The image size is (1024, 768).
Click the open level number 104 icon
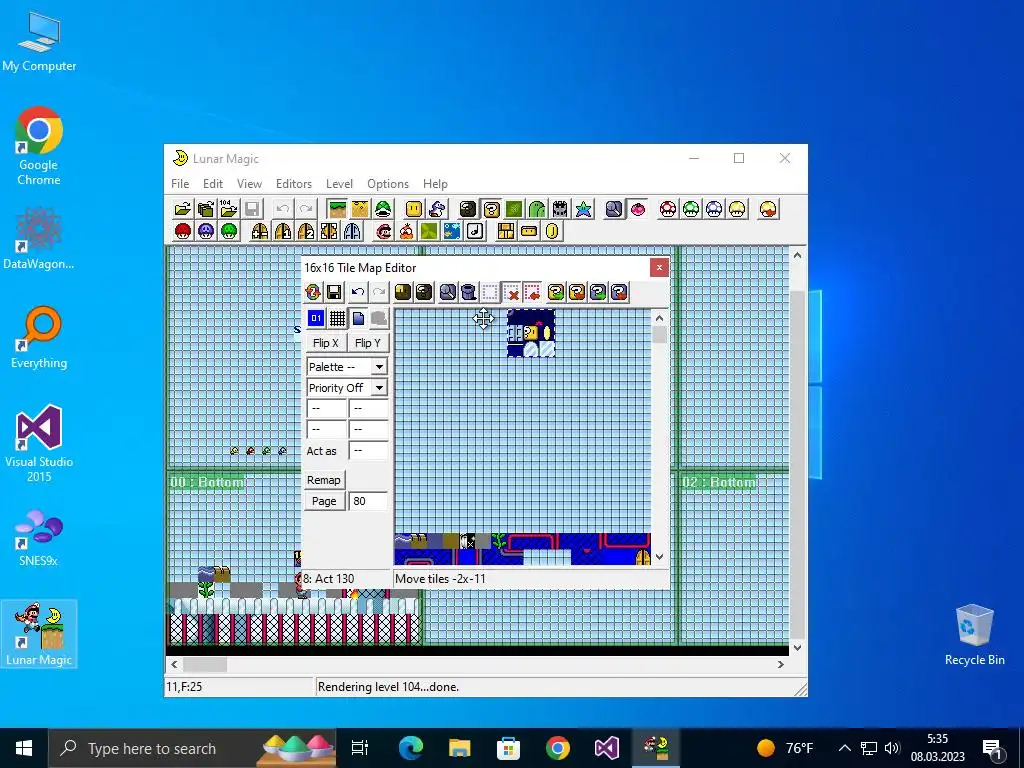(x=229, y=209)
